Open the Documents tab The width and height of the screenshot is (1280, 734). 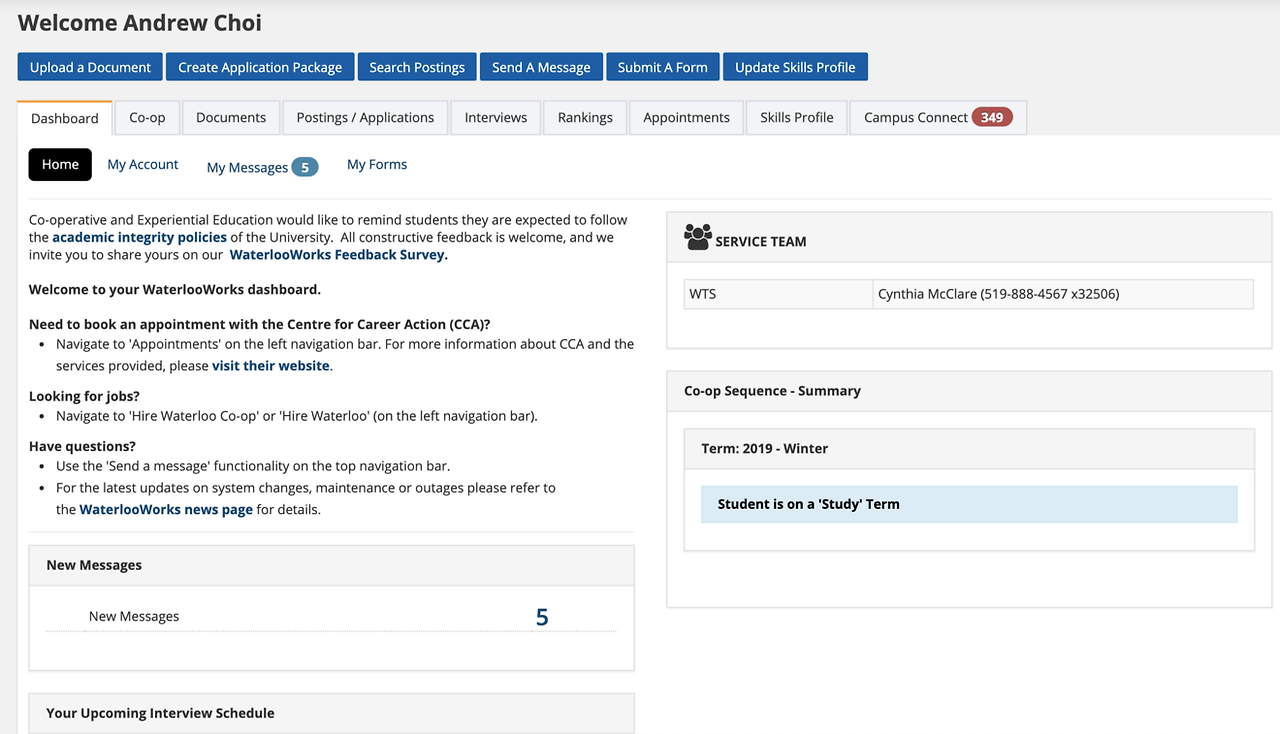click(x=231, y=117)
